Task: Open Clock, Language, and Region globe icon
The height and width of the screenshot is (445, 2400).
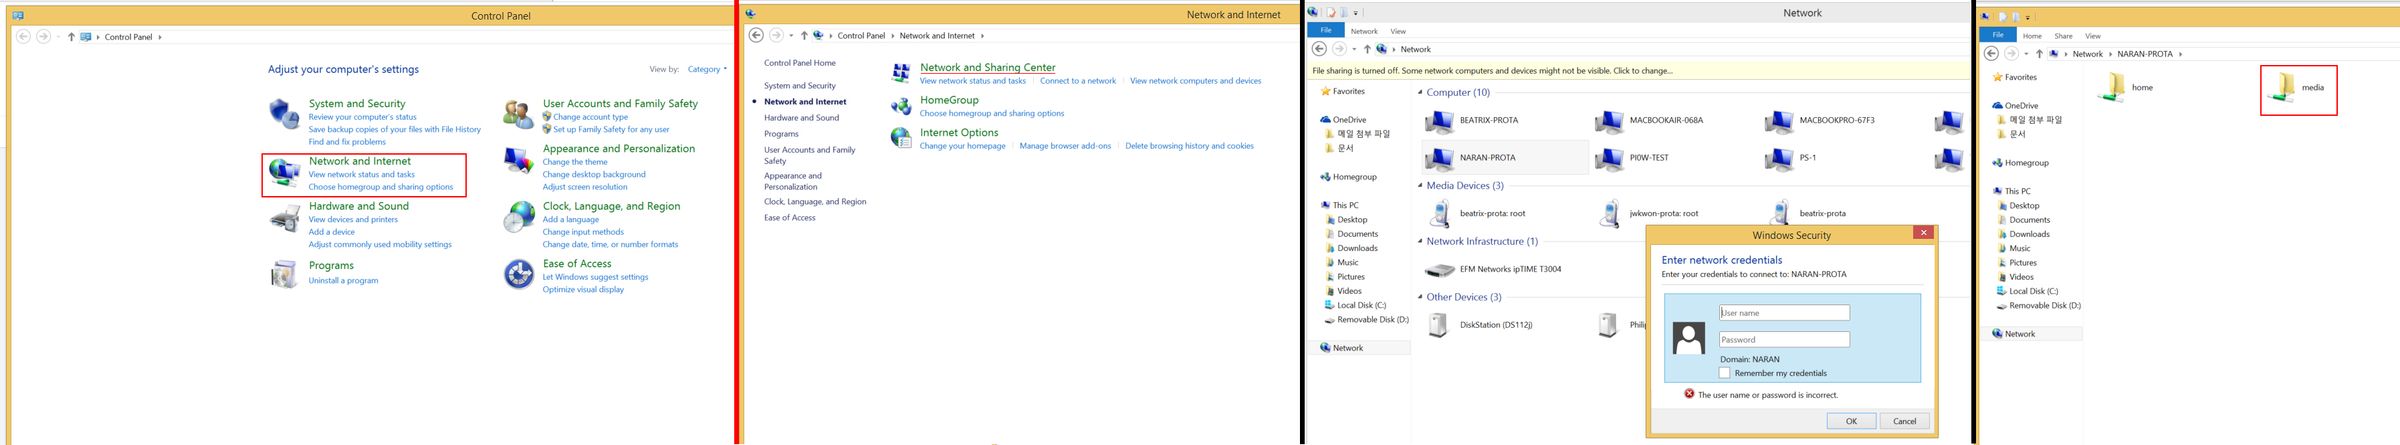Action: 518,217
